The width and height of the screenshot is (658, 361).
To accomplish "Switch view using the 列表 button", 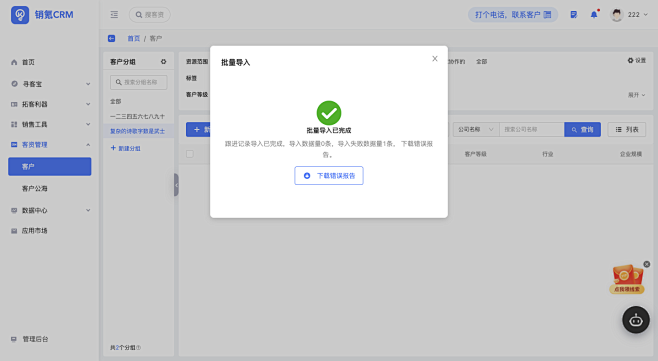I will pyautogui.click(x=627, y=130).
